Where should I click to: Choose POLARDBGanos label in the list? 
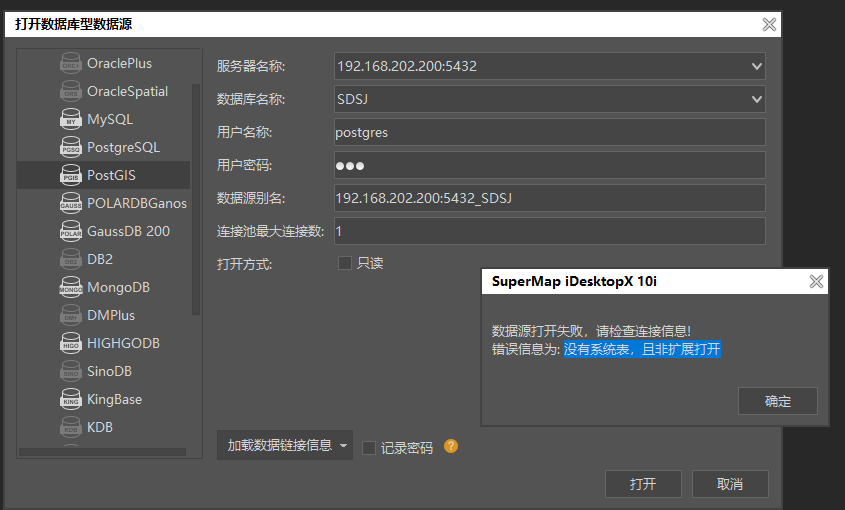pyautogui.click(x=137, y=203)
